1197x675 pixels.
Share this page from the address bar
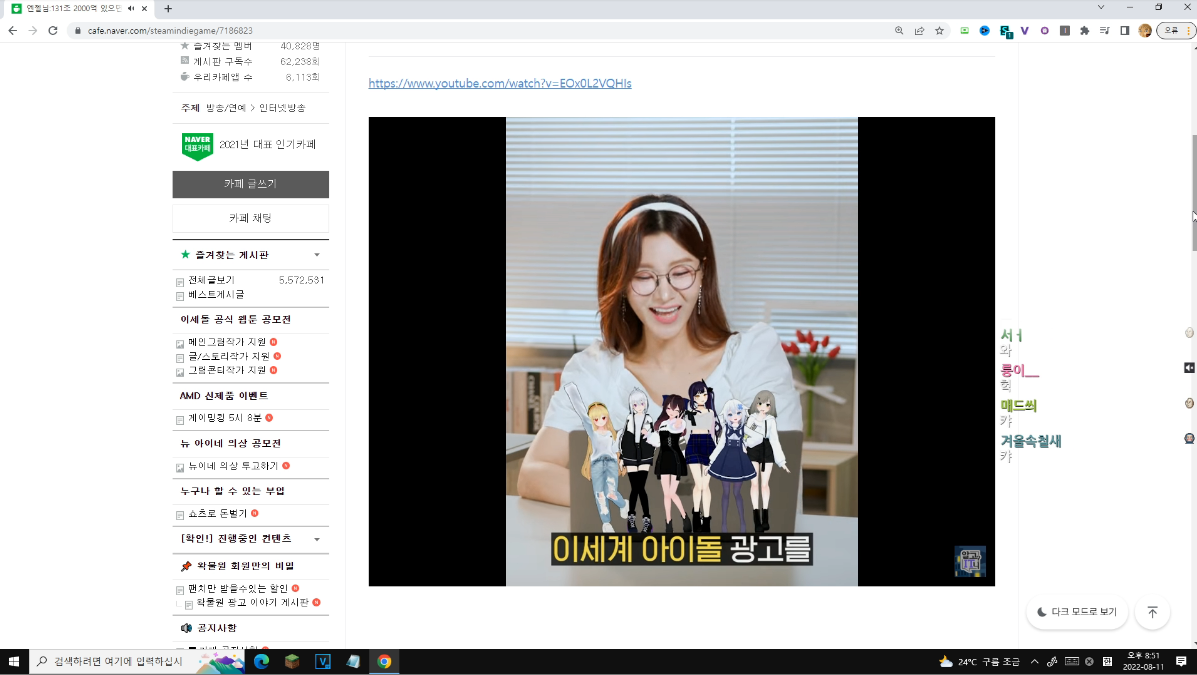coord(919,31)
